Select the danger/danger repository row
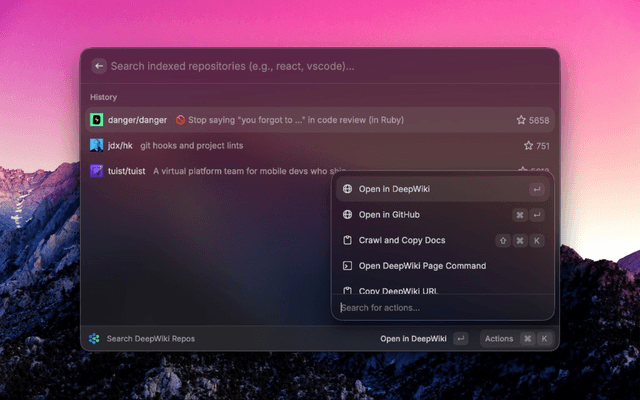640x400 pixels. point(320,120)
